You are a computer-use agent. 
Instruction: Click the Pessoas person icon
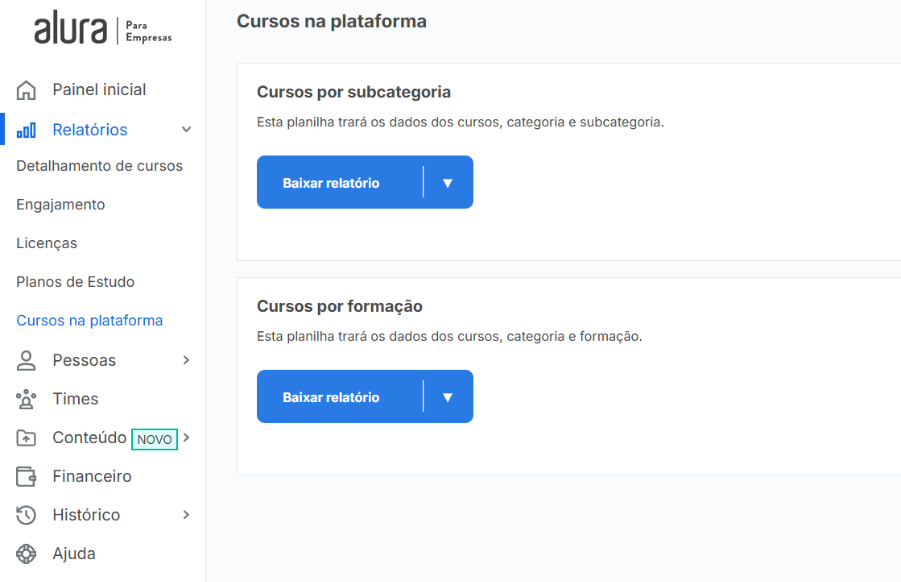(x=26, y=361)
